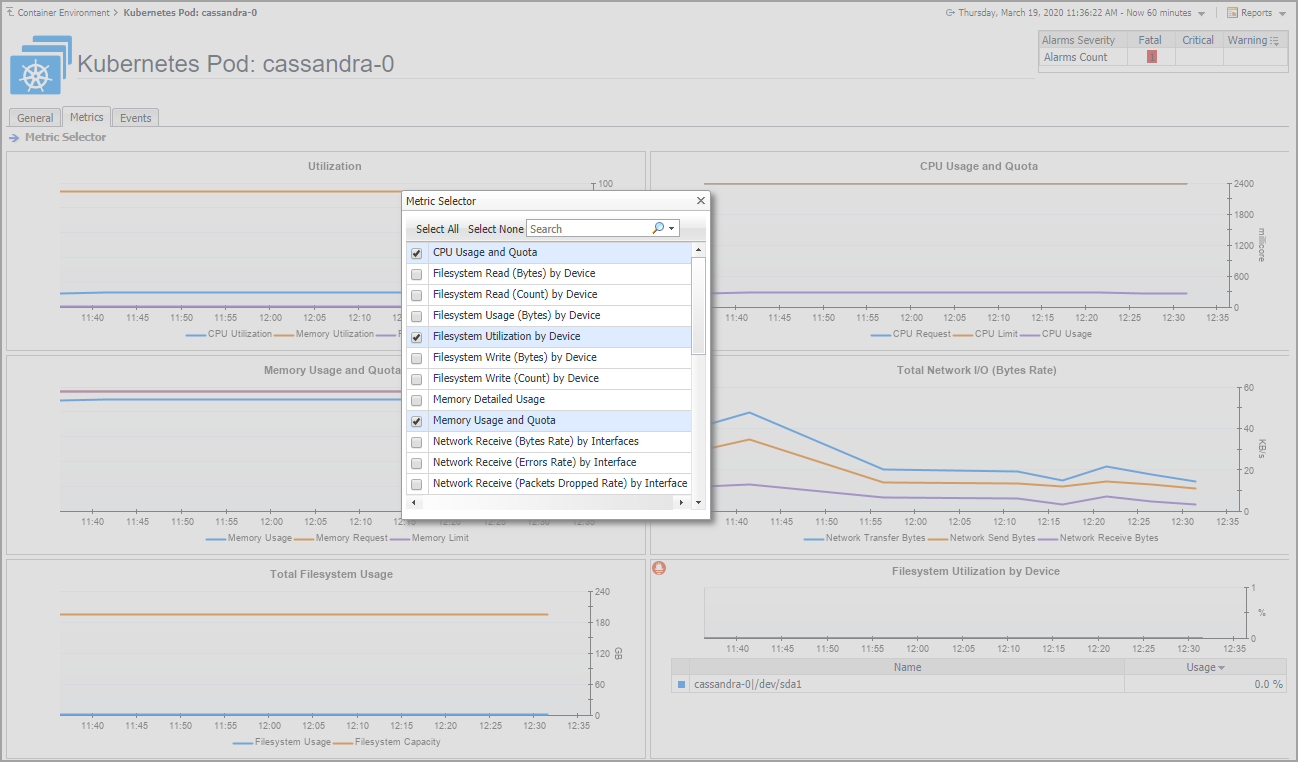Switch to the Metrics tab

pos(87,117)
